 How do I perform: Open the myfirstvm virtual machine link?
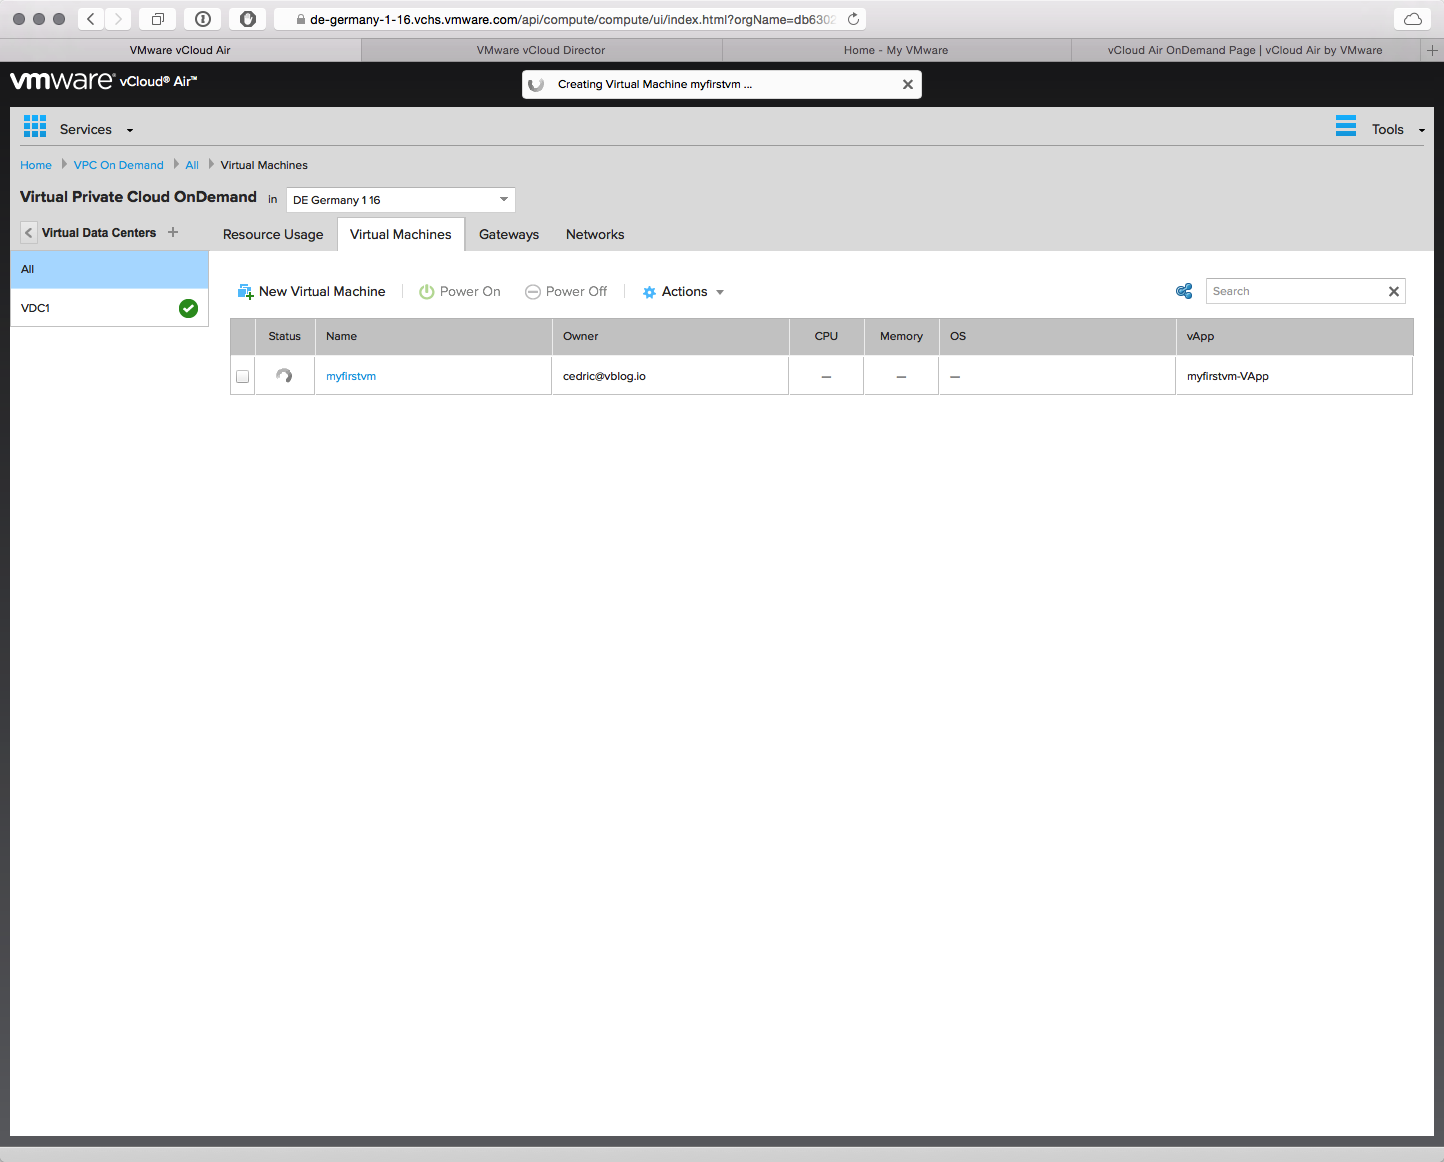point(351,377)
